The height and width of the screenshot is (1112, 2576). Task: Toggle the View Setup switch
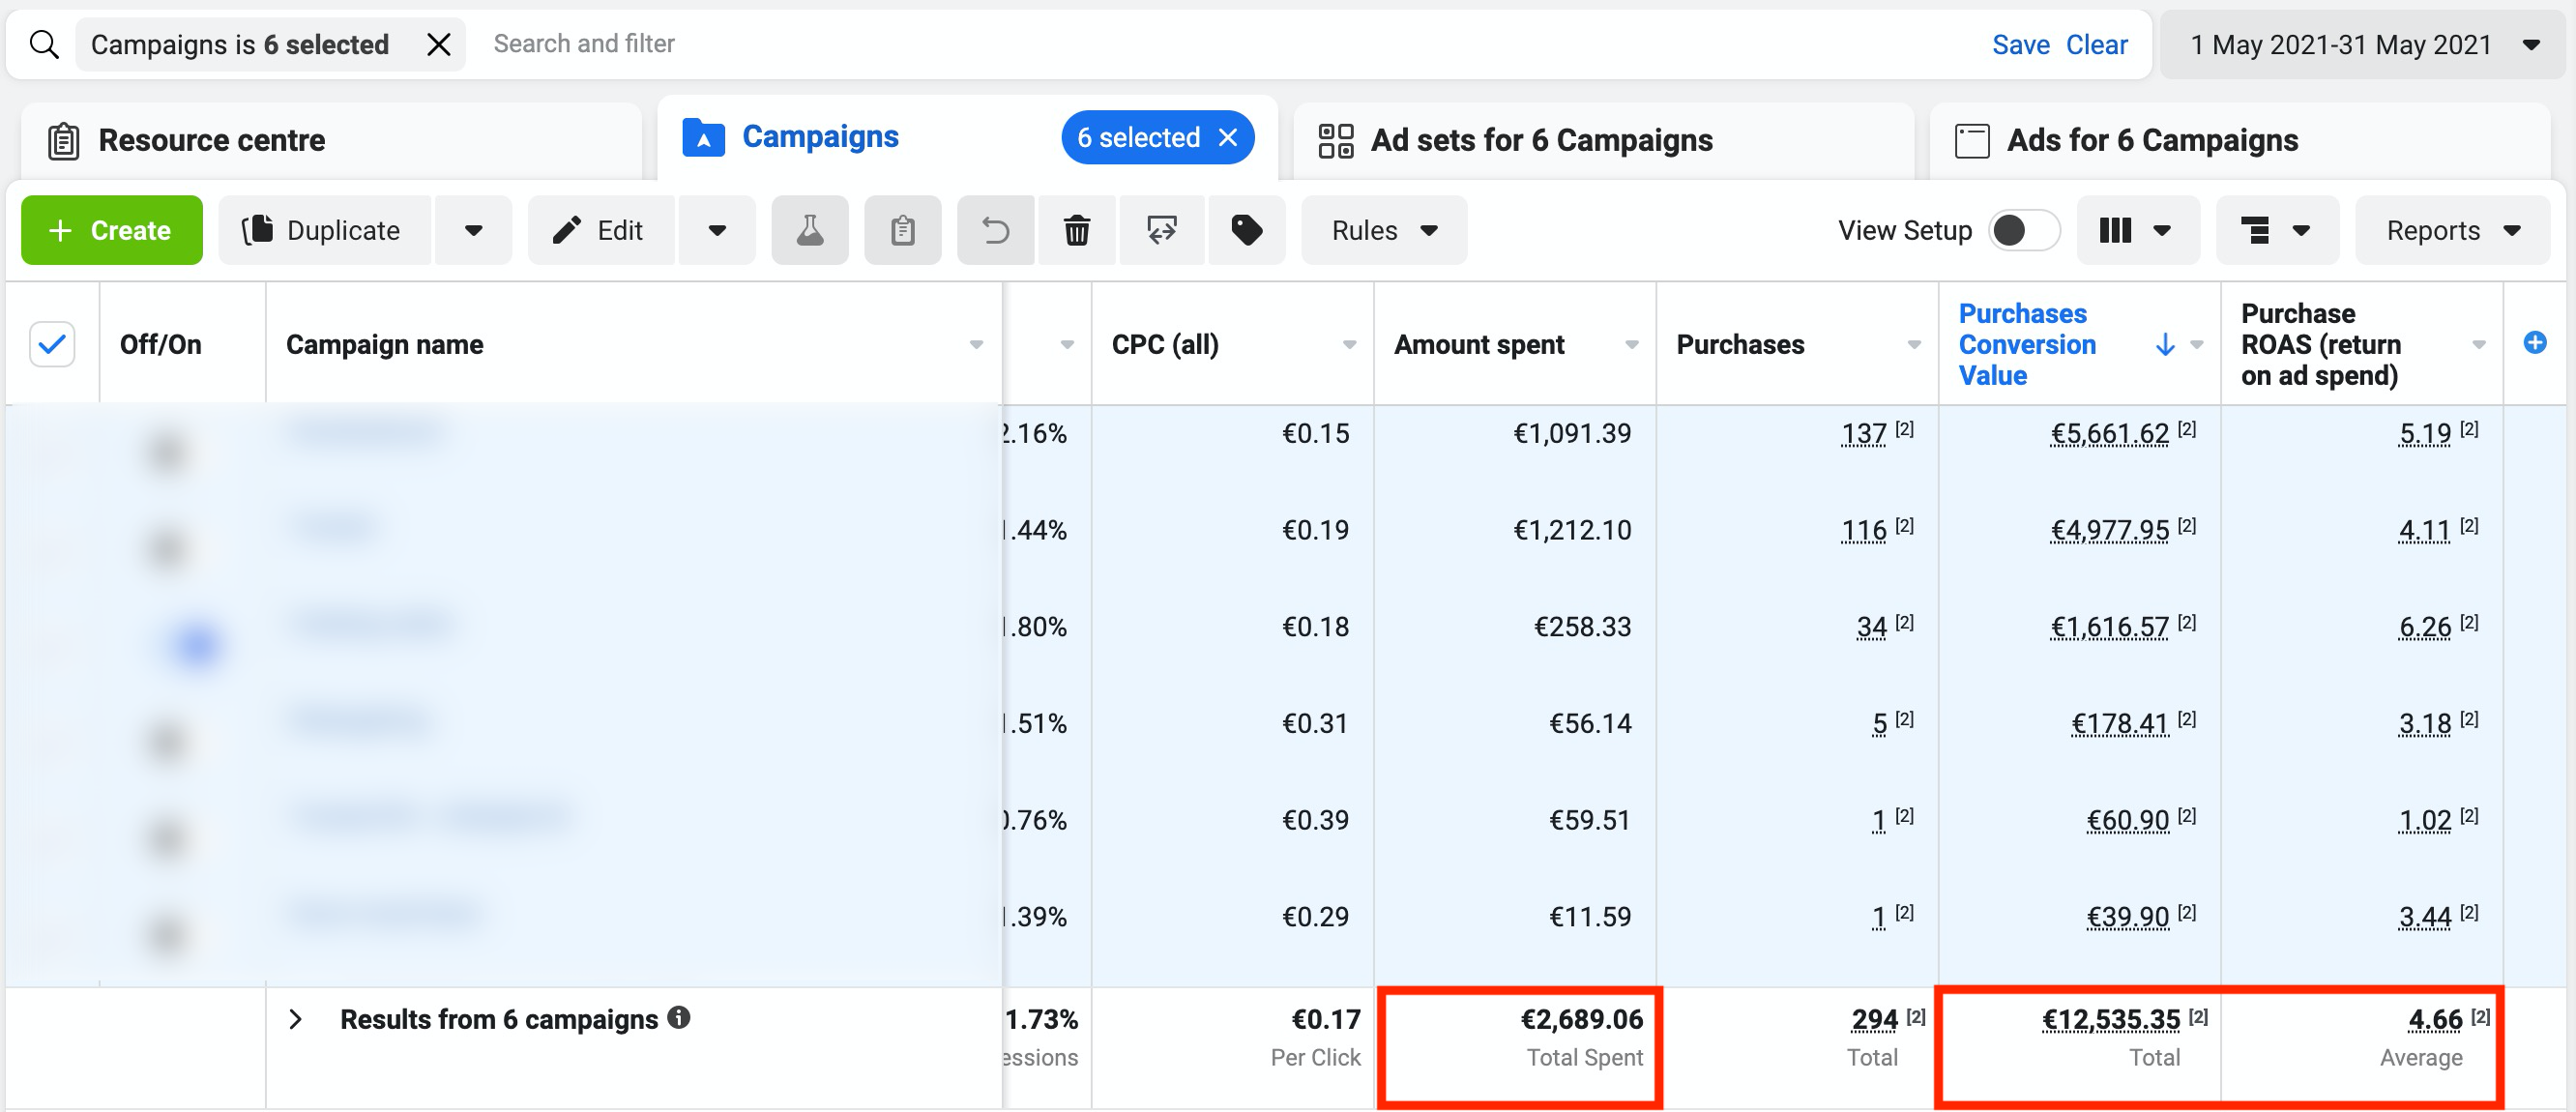(x=2022, y=231)
